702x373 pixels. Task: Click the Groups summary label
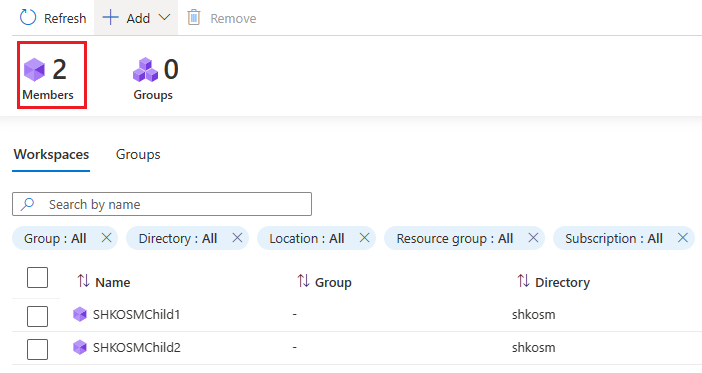pyautogui.click(x=153, y=95)
